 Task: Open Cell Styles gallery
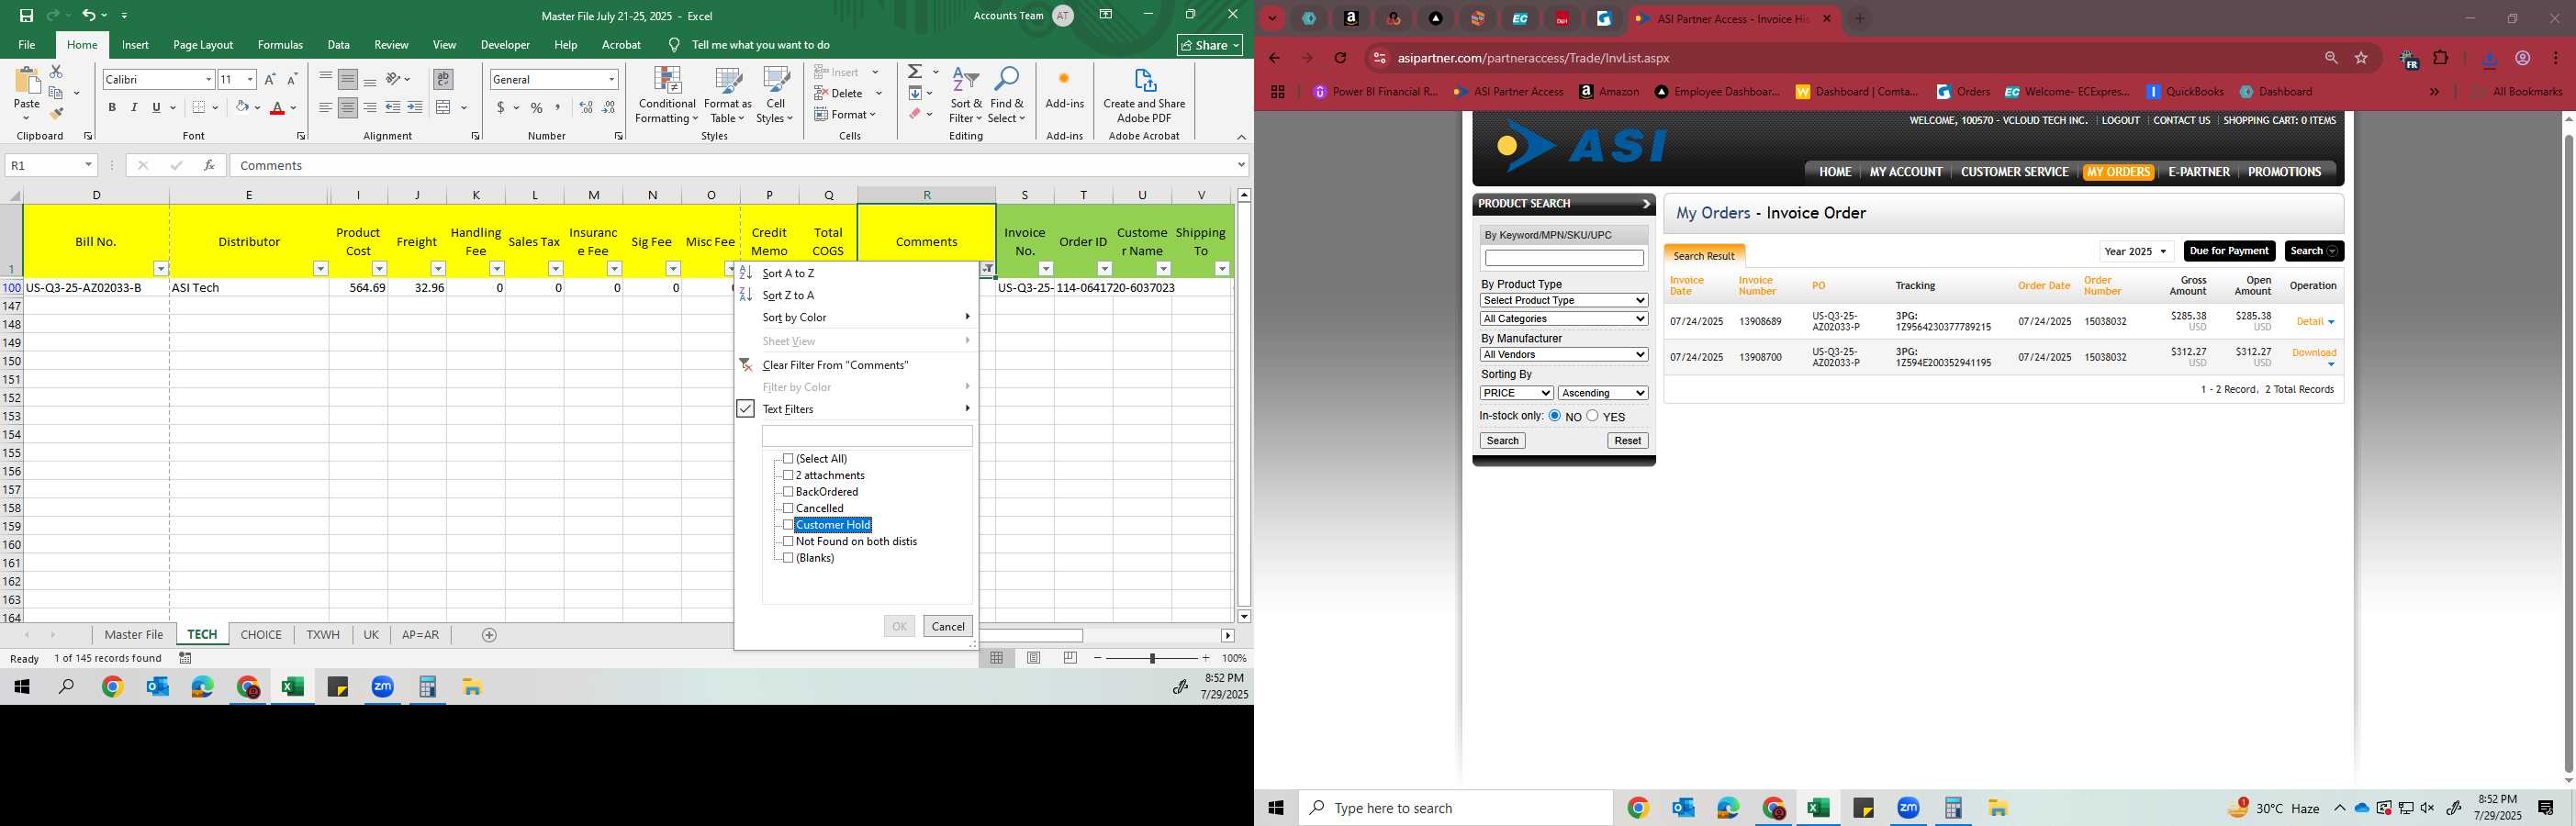775,96
